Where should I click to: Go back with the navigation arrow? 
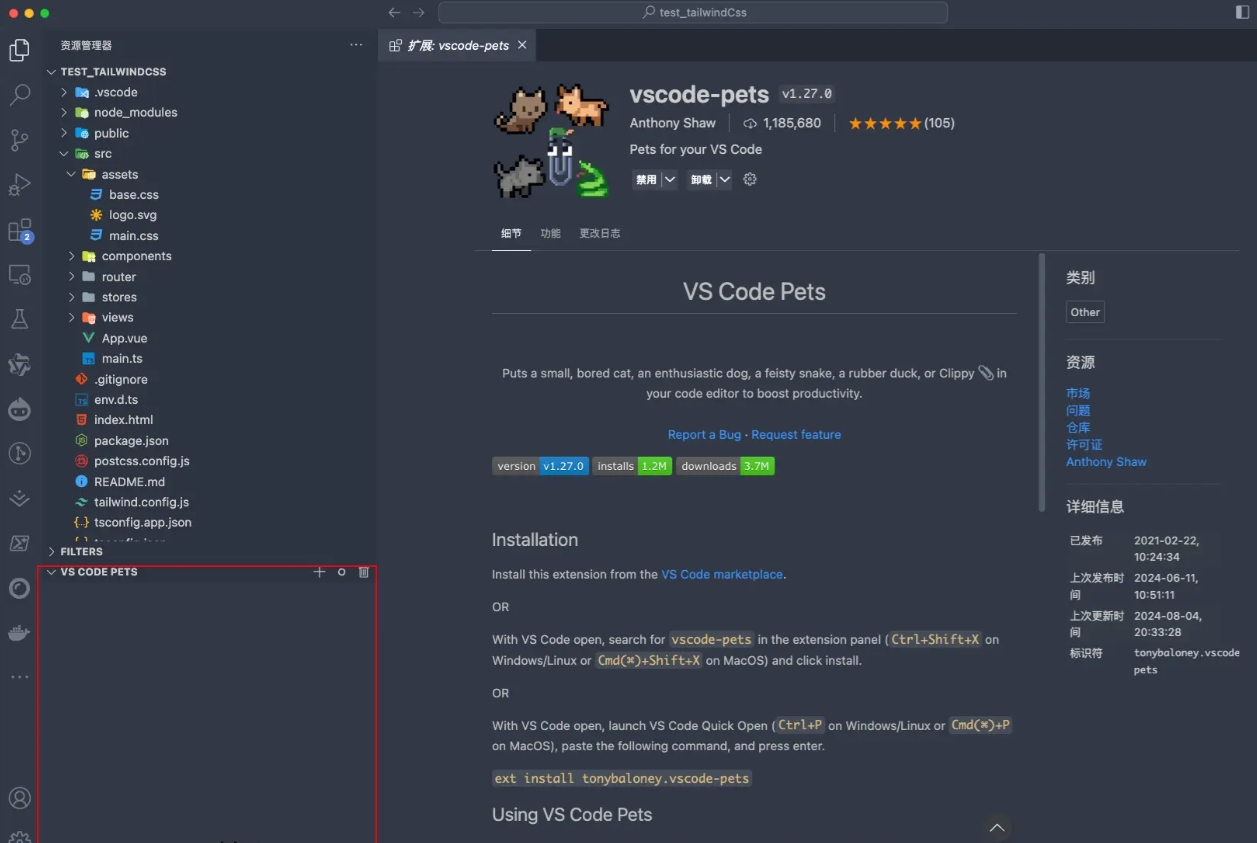tap(394, 13)
